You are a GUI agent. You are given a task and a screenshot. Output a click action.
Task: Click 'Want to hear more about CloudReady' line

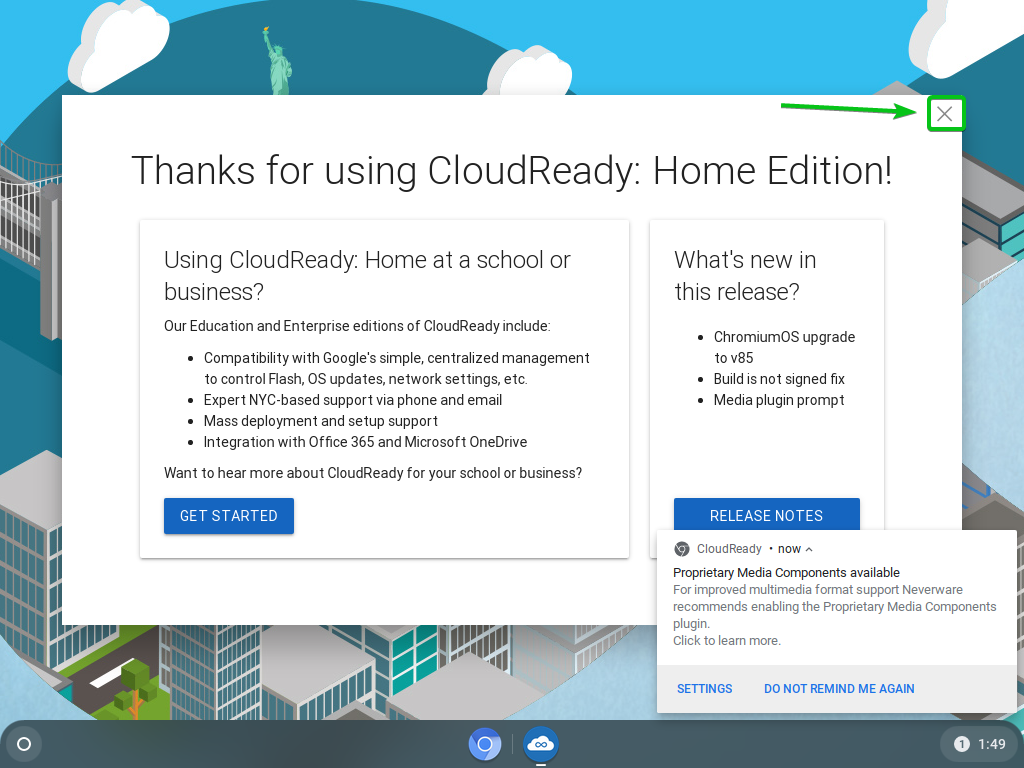[373, 473]
